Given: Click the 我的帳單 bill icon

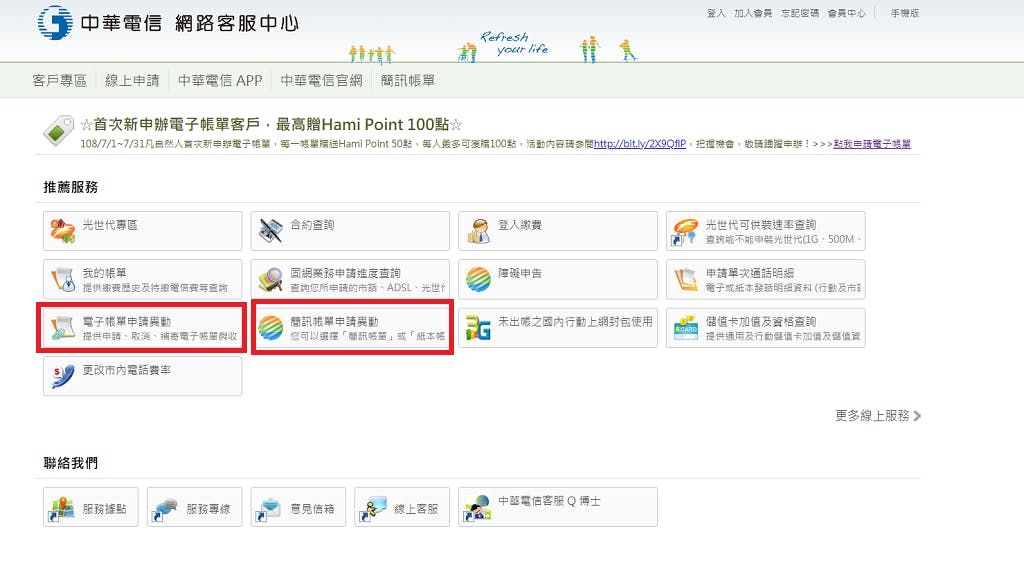Looking at the screenshot, I should point(63,279).
